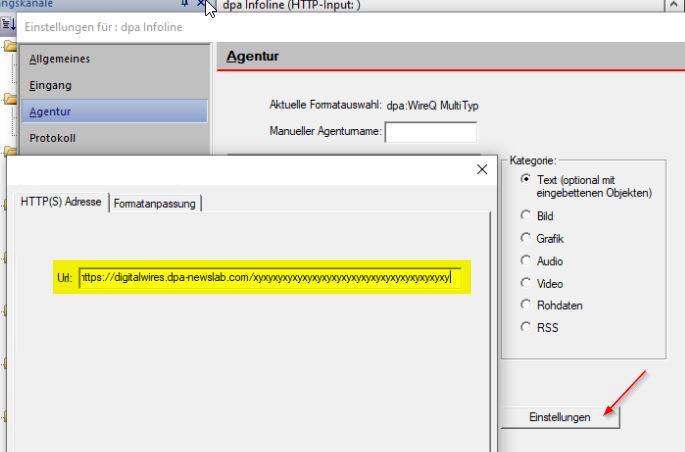Close the channels panel with its X icon
The width and height of the screenshot is (685, 452).
pyautogui.click(x=198, y=5)
